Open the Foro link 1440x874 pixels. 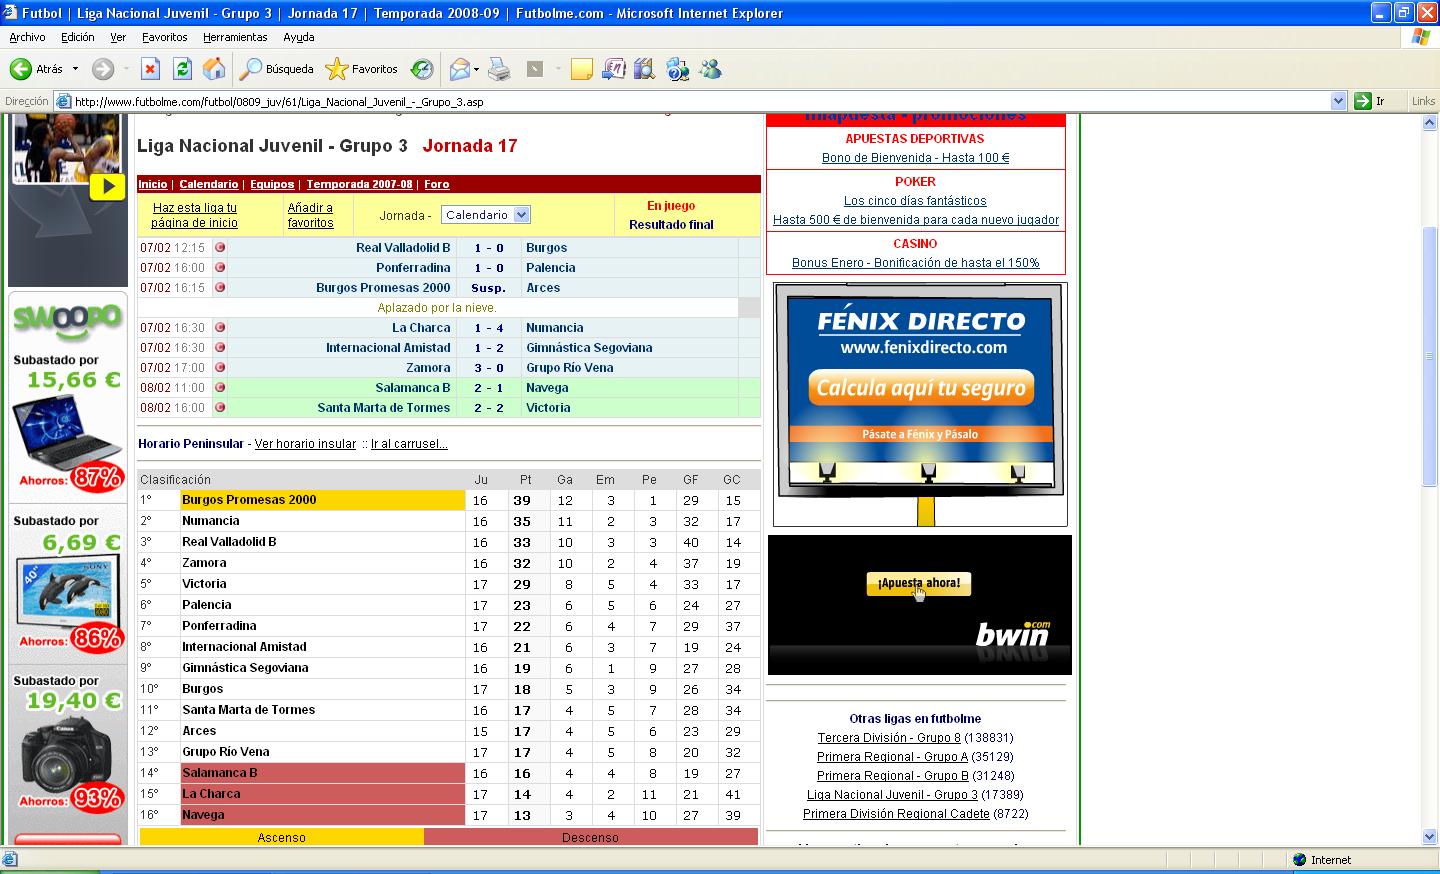[437, 184]
